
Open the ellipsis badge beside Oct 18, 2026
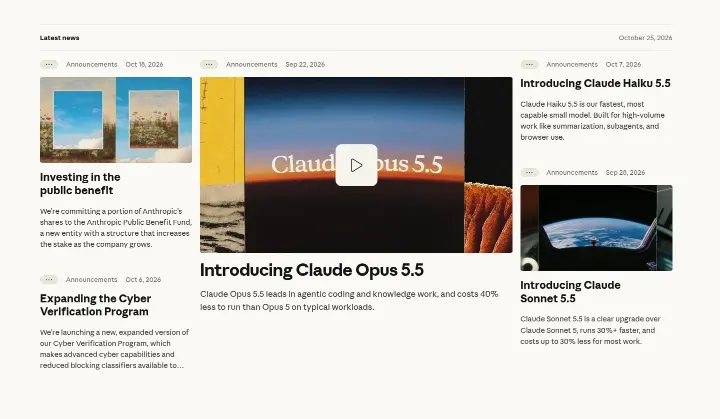click(x=49, y=64)
